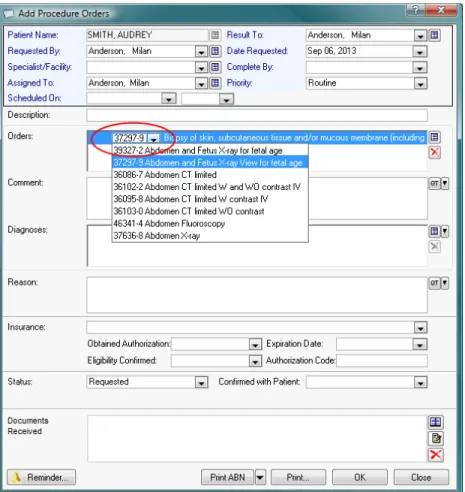This screenshot has height=492, width=465.
Task: Expand the Result To dropdown
Action: (420, 36)
